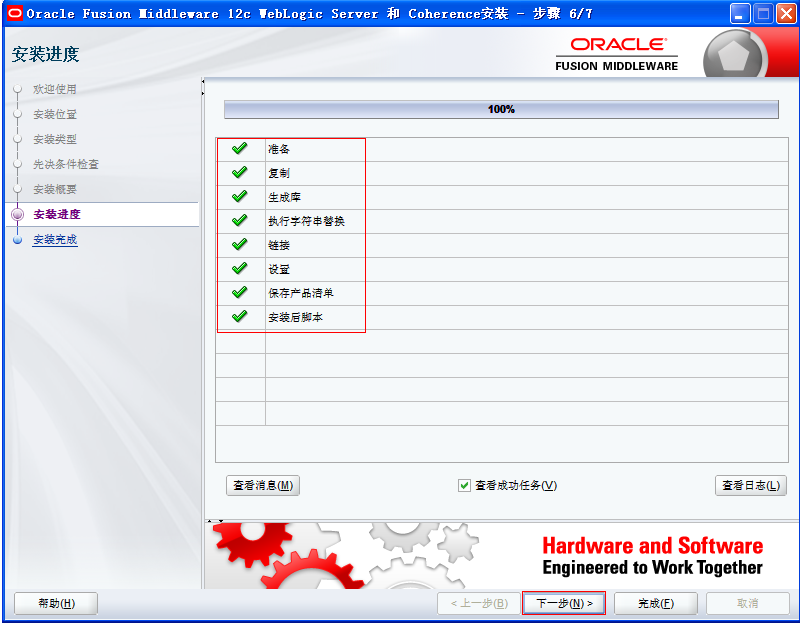Click the Hardware and Software banner image
Viewport: 800px width, 624px height.
point(502,556)
